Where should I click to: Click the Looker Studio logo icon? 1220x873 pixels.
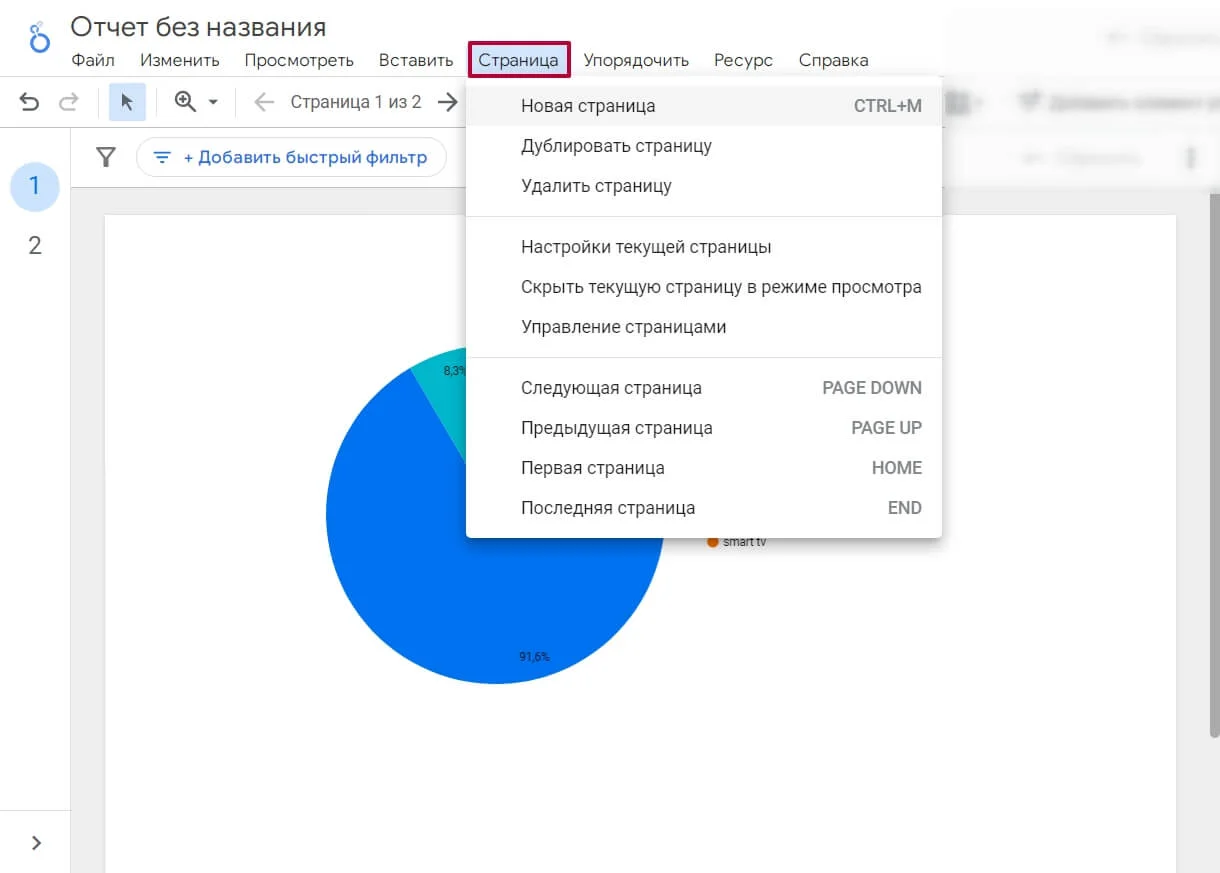(39, 38)
